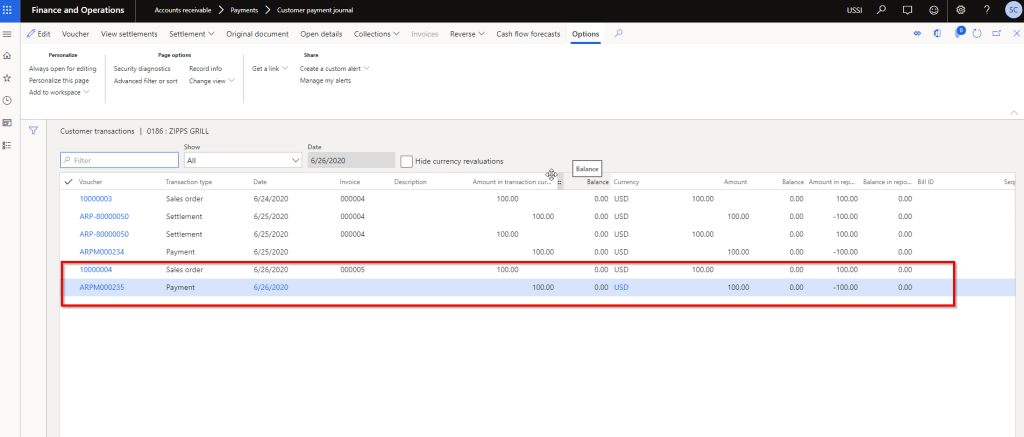Click the Home icon in left sidebar
The image size is (1024, 437).
pyautogui.click(x=7, y=56)
